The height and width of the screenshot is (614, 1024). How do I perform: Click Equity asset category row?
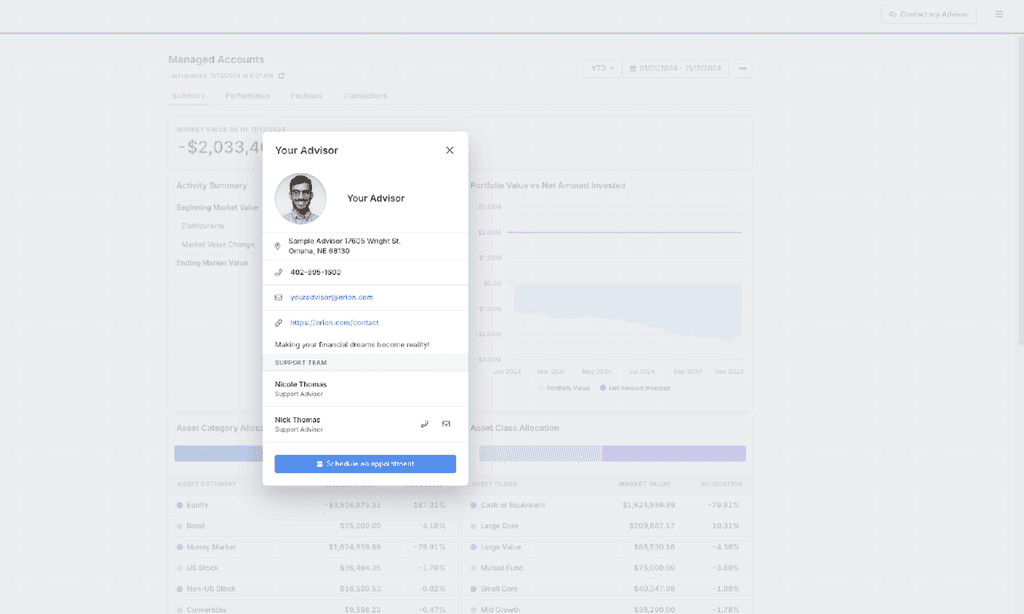click(313, 505)
